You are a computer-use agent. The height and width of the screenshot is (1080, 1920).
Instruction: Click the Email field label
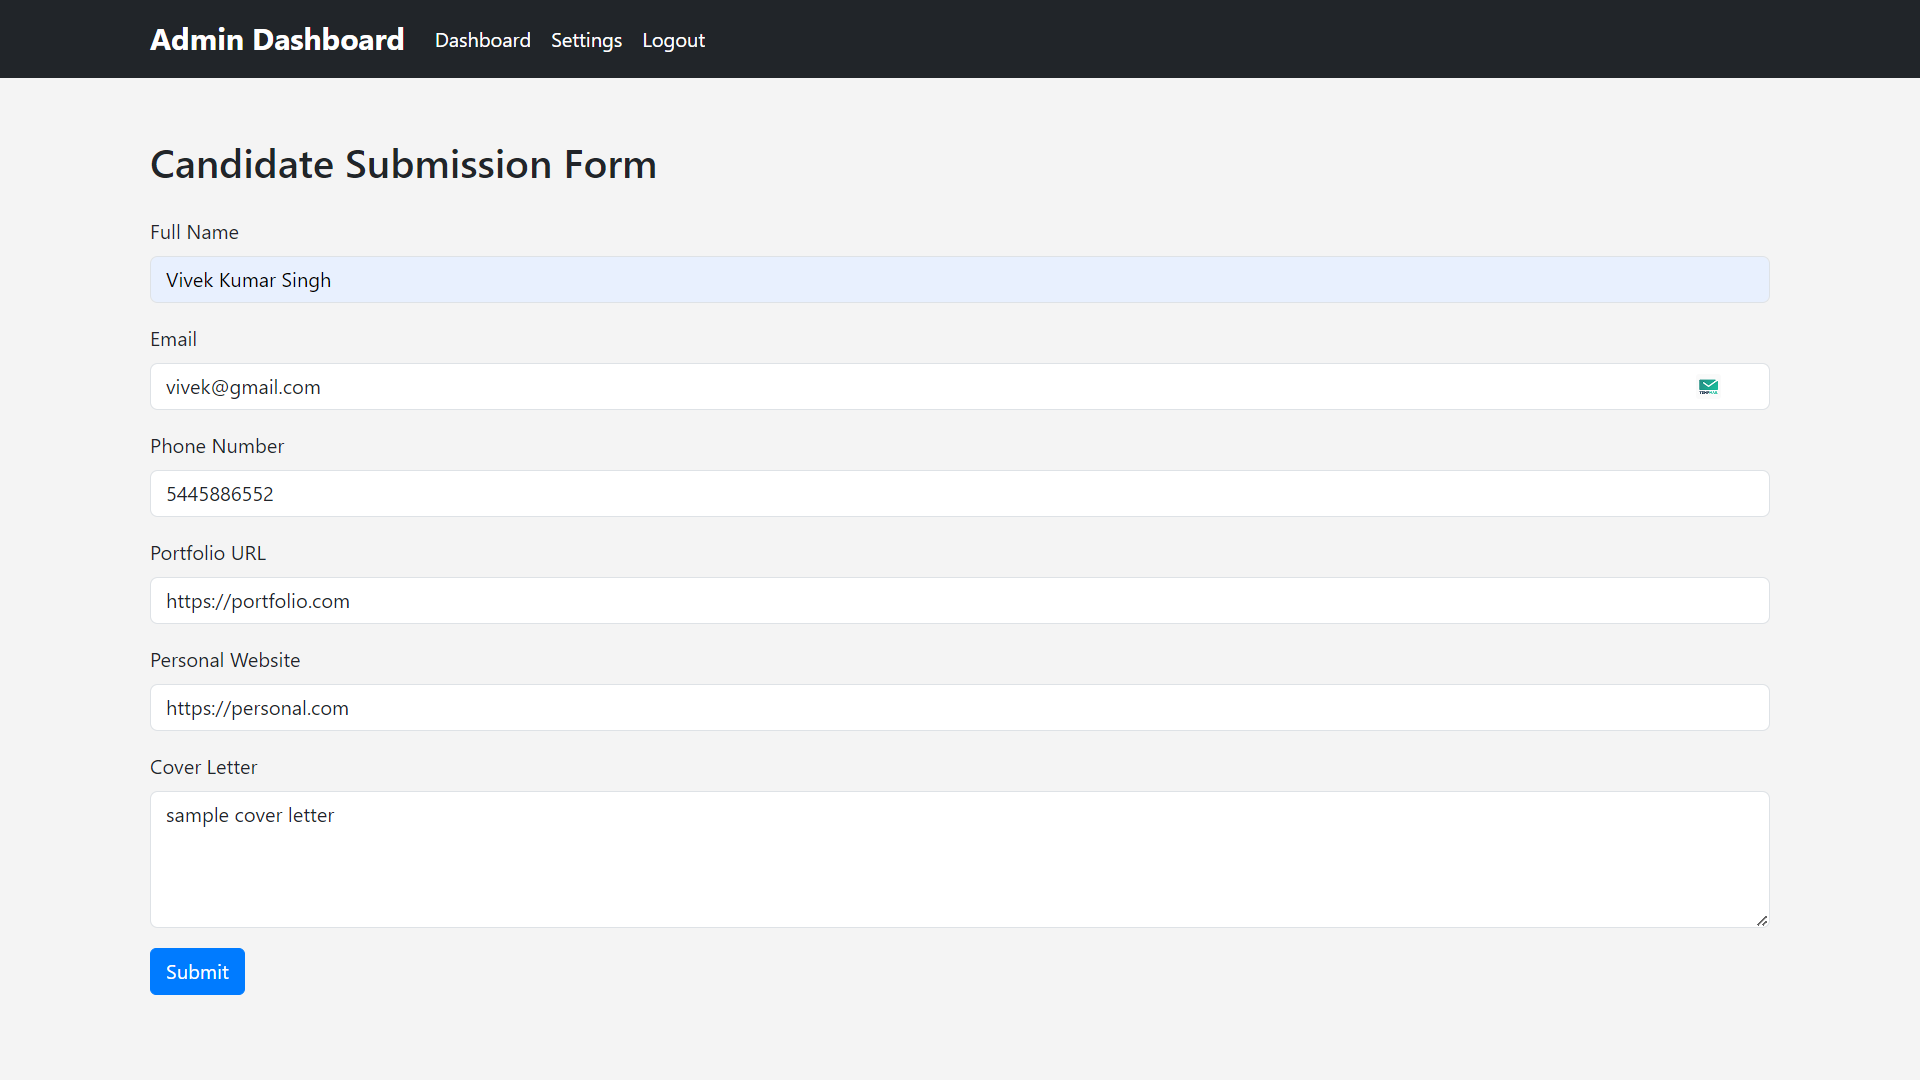tap(173, 339)
